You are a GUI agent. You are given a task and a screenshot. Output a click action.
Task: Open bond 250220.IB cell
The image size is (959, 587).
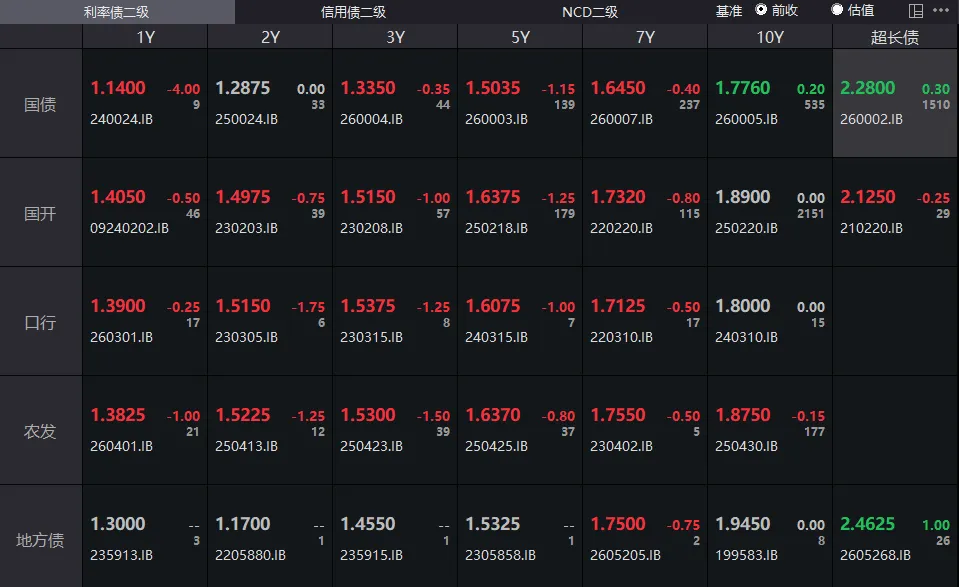point(770,212)
